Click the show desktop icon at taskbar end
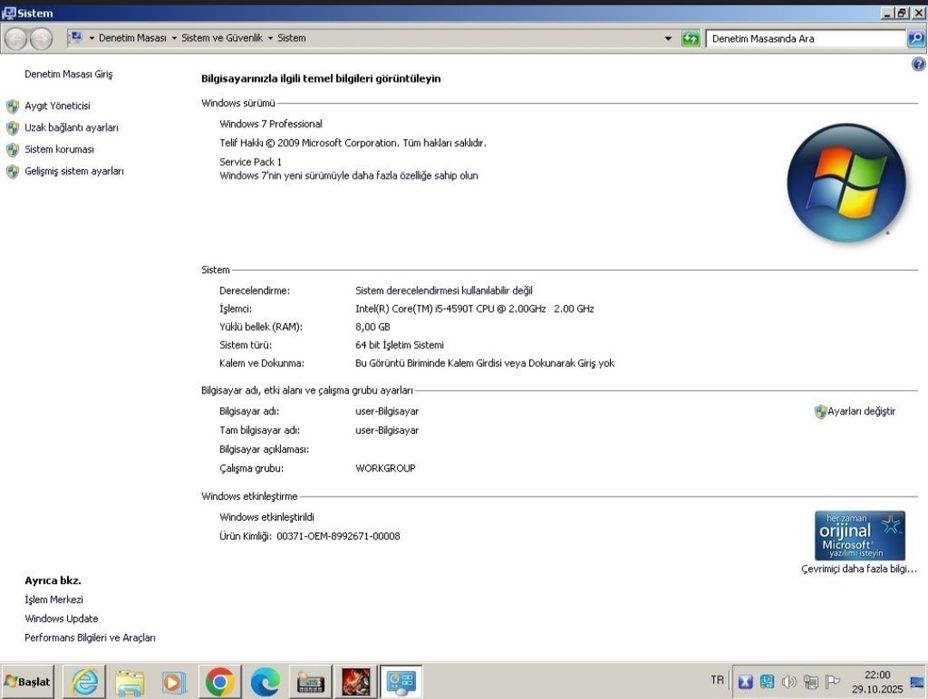Image resolution: width=928 pixels, height=699 pixels. (917, 682)
